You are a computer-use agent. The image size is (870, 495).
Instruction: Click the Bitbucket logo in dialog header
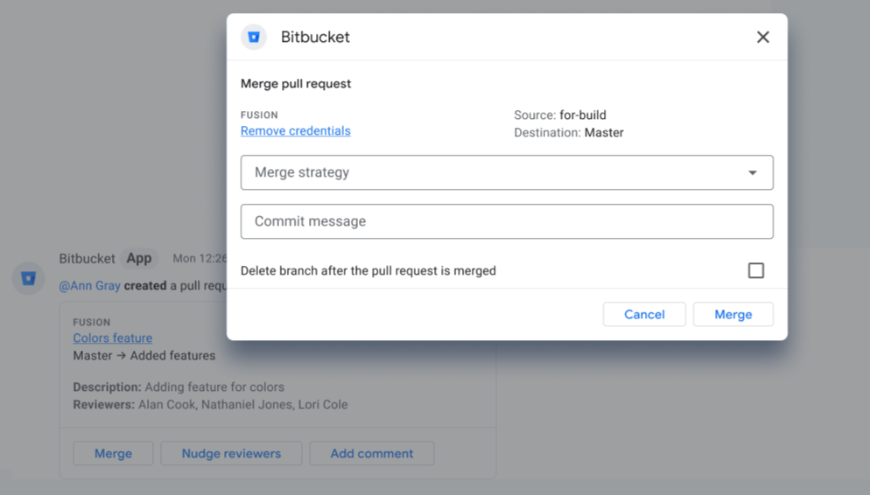click(254, 37)
